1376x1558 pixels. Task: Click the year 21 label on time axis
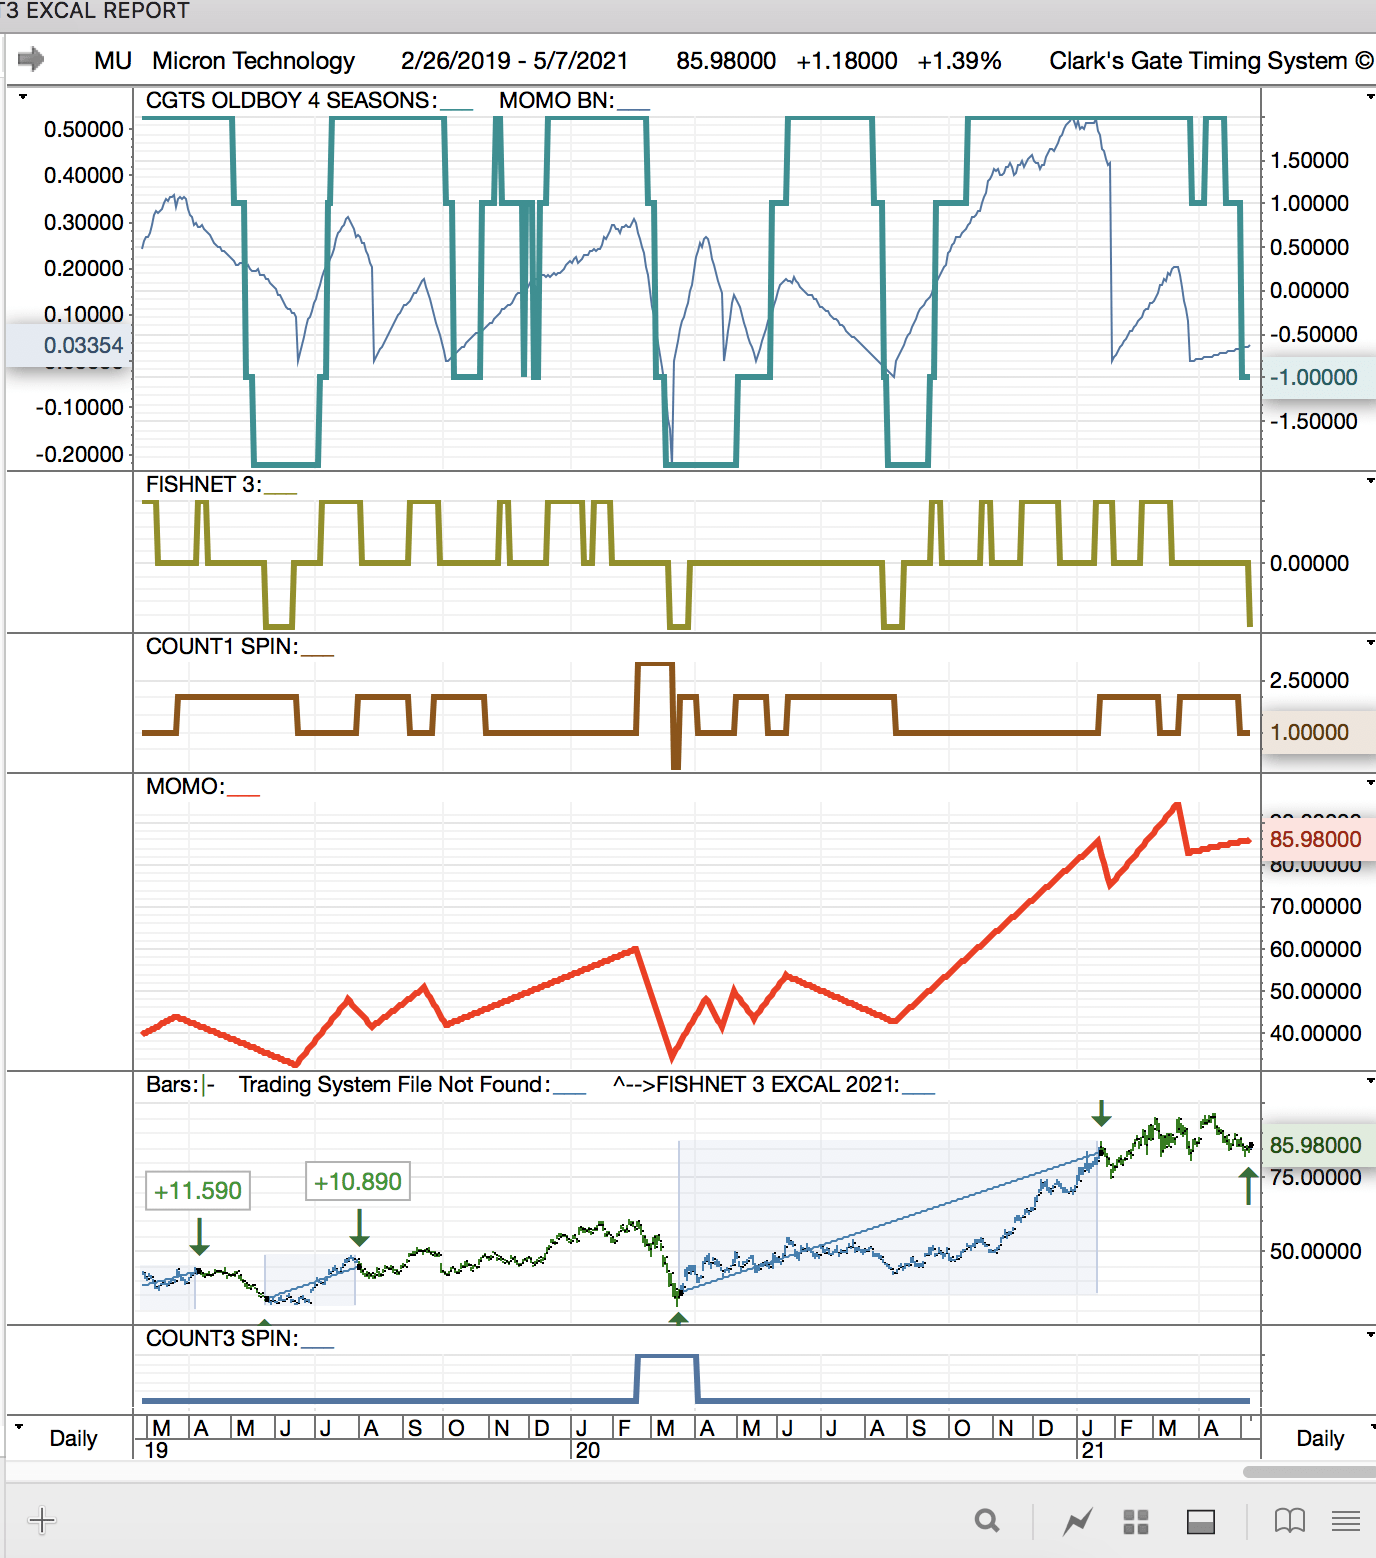[x=1093, y=1450]
